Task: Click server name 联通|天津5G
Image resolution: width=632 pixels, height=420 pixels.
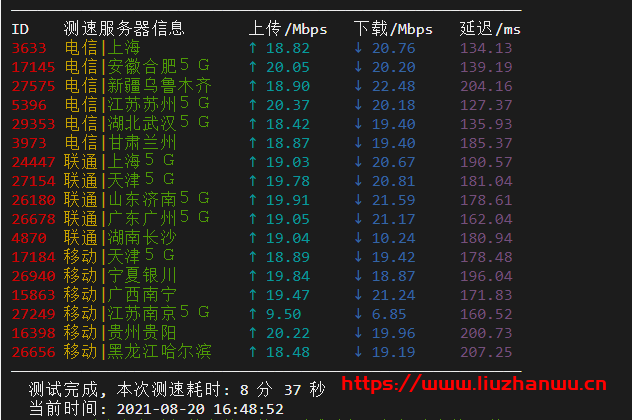Action: pyautogui.click(x=119, y=181)
